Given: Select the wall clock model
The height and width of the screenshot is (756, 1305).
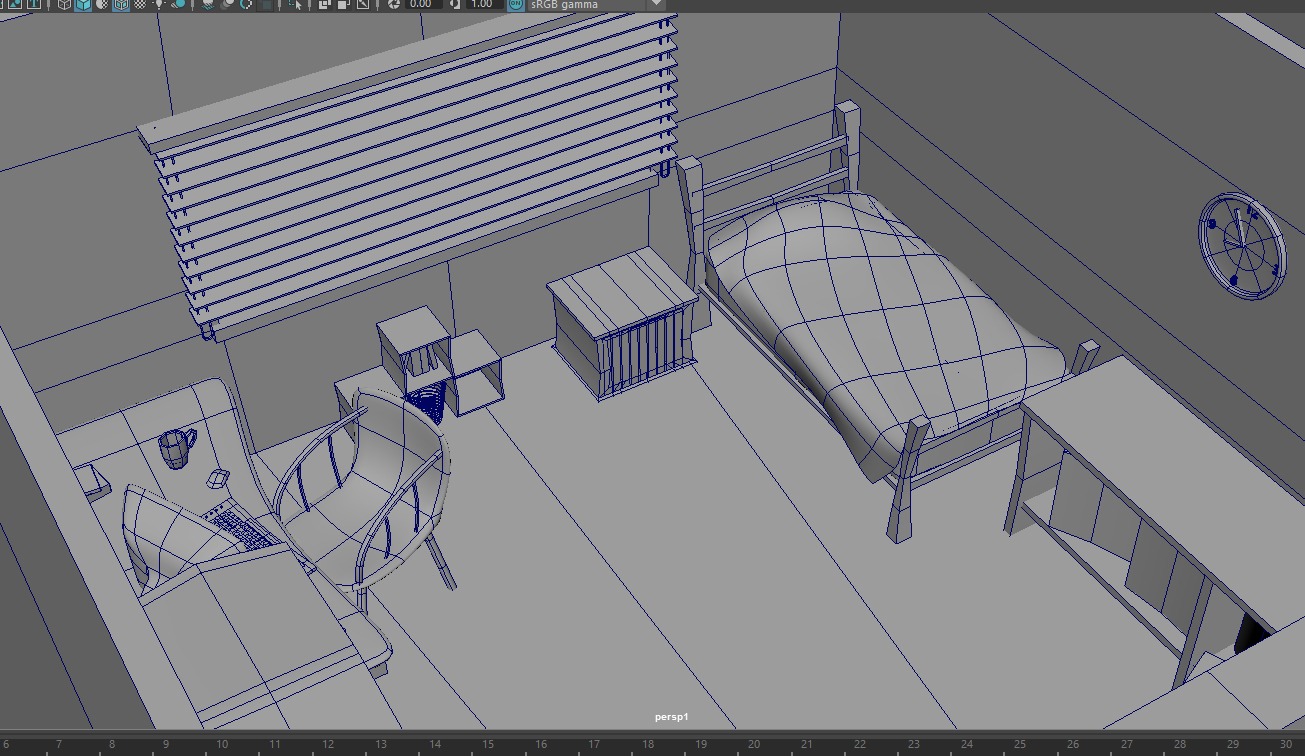Looking at the screenshot, I should pyautogui.click(x=1242, y=246).
